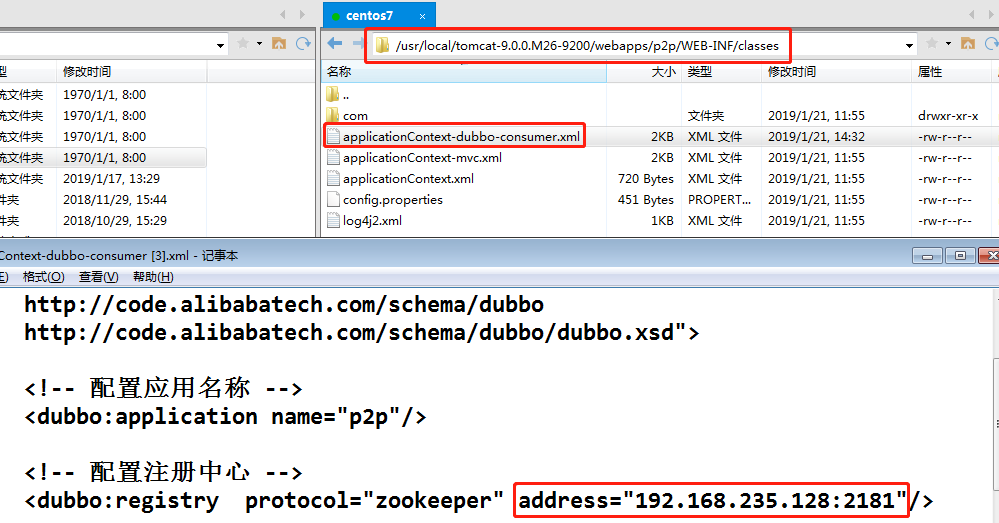The height and width of the screenshot is (523, 999).
Task: Select applicationContext-dubbo-consumer.xml file
Action: (x=461, y=137)
